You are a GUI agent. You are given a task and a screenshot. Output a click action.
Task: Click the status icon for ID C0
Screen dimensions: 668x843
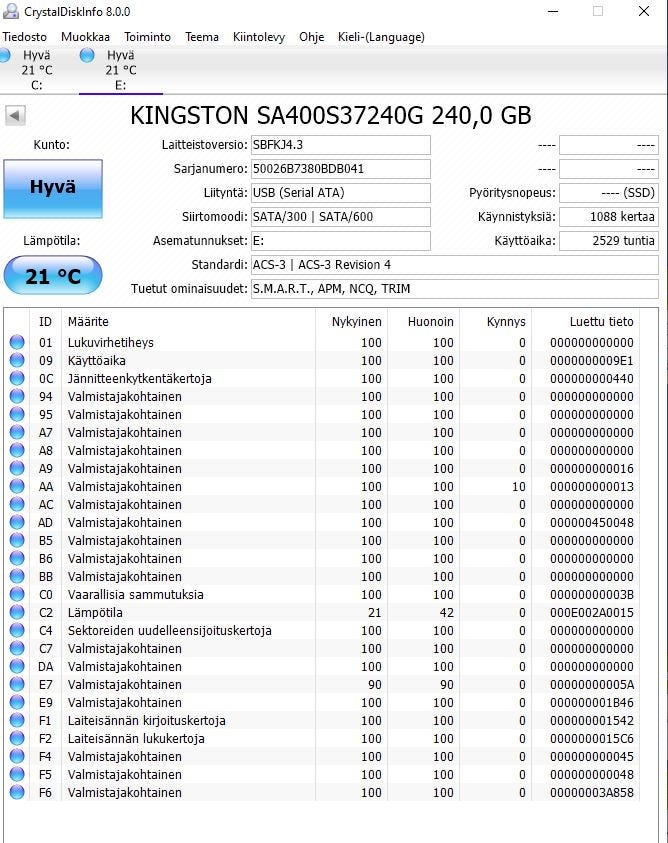pyautogui.click(x=17, y=594)
